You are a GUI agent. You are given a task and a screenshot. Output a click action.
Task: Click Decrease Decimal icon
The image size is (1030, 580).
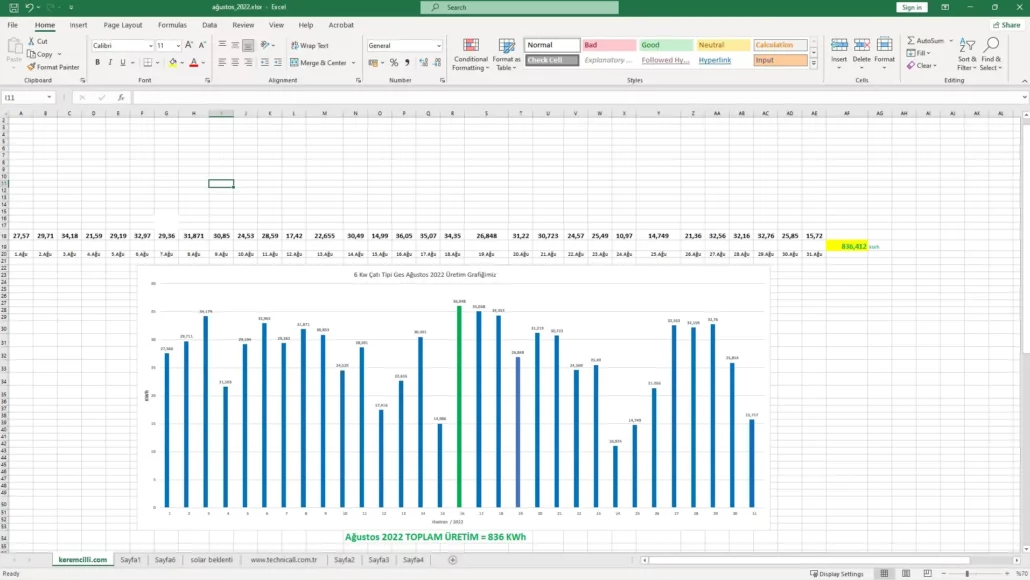pos(437,63)
